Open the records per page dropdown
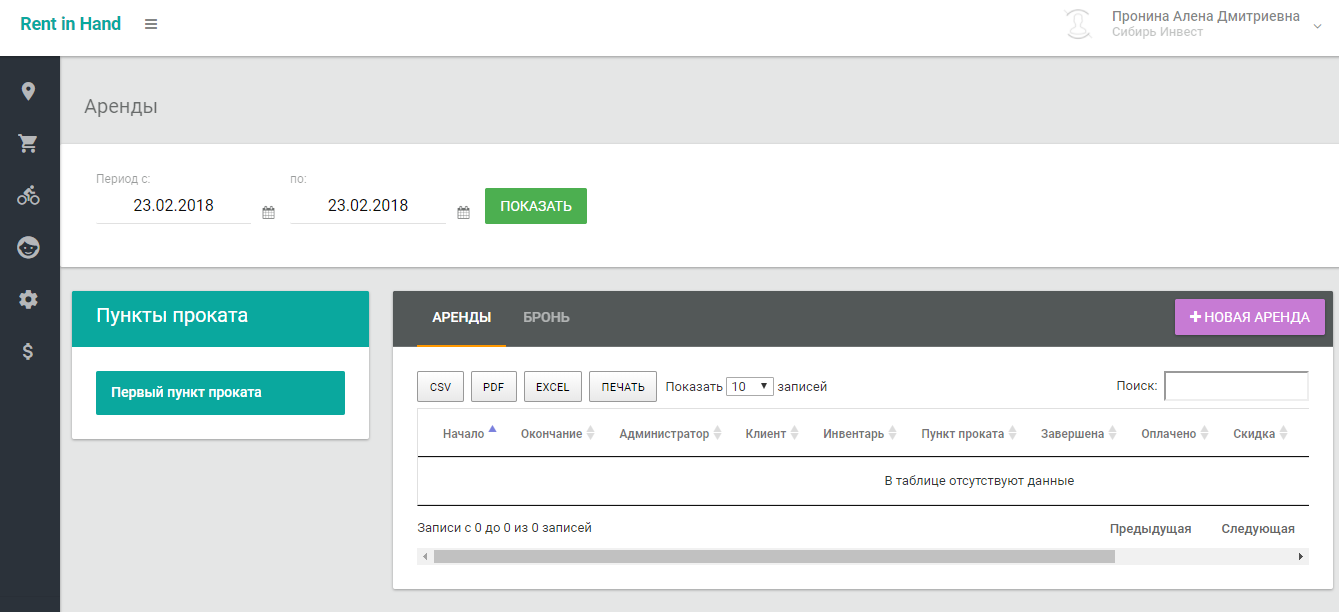This screenshot has height=612, width=1339. (x=750, y=386)
